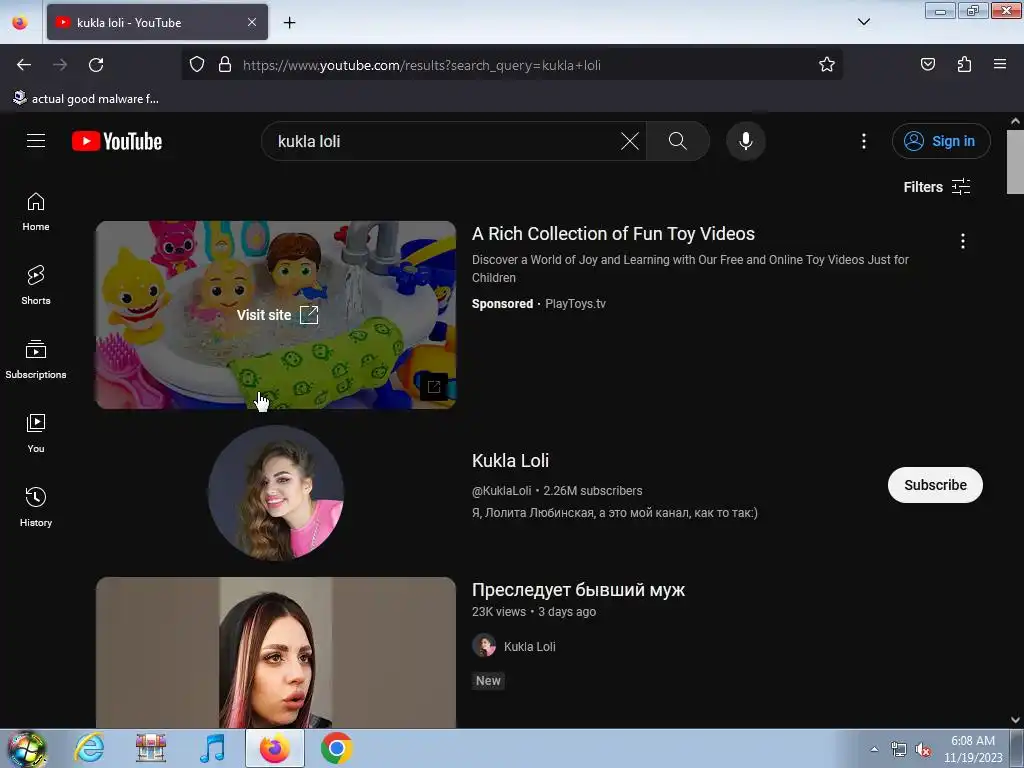The height and width of the screenshot is (768, 1024).
Task: Click the Firefox taskbar button
Action: click(275, 748)
